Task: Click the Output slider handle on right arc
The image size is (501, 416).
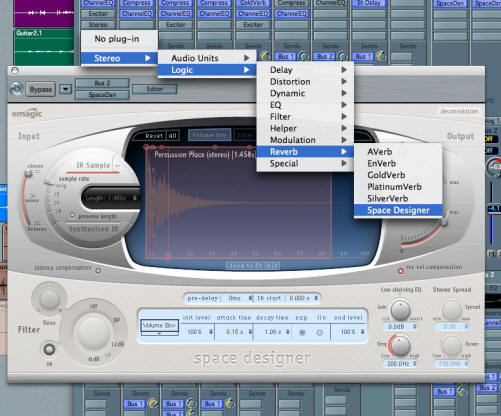Action: [x=444, y=223]
